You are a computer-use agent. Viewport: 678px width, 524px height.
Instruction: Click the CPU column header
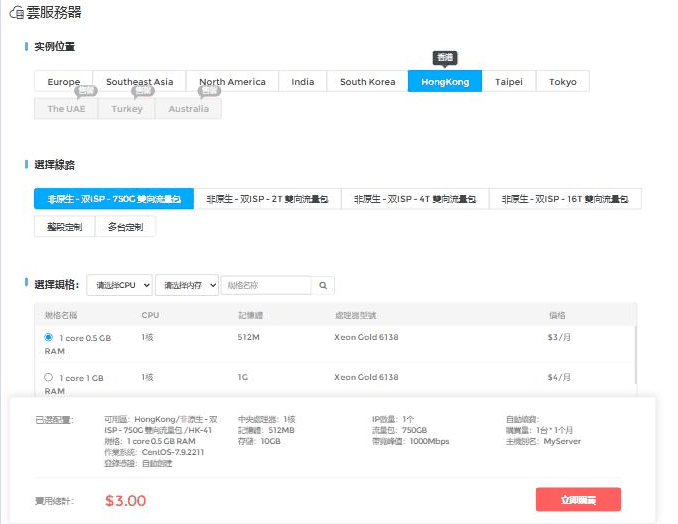(x=150, y=315)
